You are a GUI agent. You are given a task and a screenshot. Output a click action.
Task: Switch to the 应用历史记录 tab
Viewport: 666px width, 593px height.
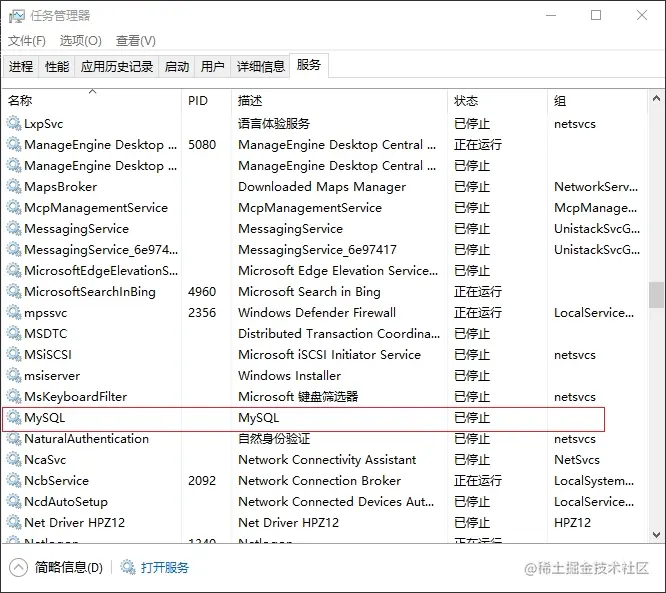(117, 66)
